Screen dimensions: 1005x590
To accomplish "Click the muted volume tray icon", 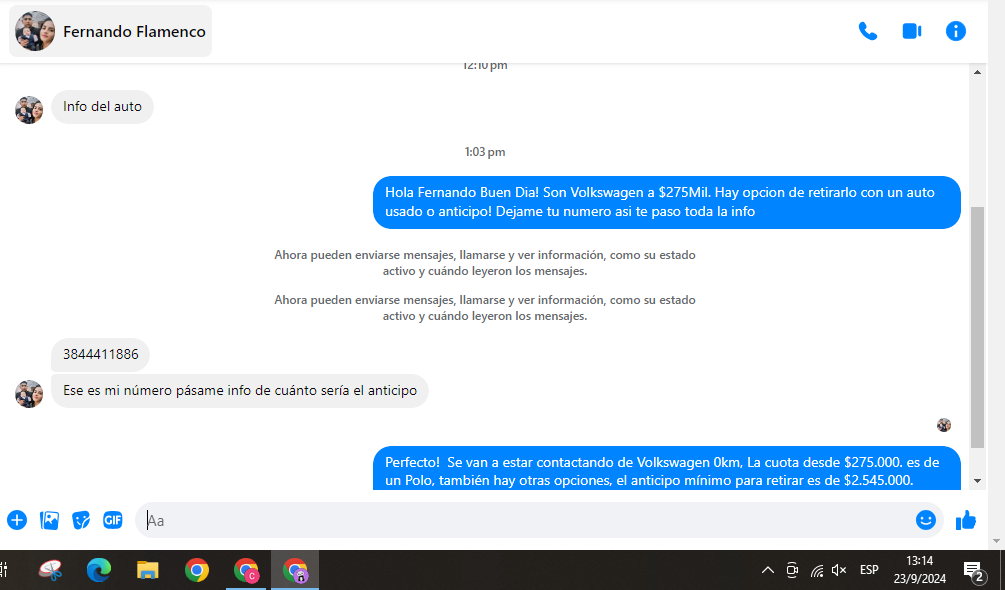I will (839, 570).
